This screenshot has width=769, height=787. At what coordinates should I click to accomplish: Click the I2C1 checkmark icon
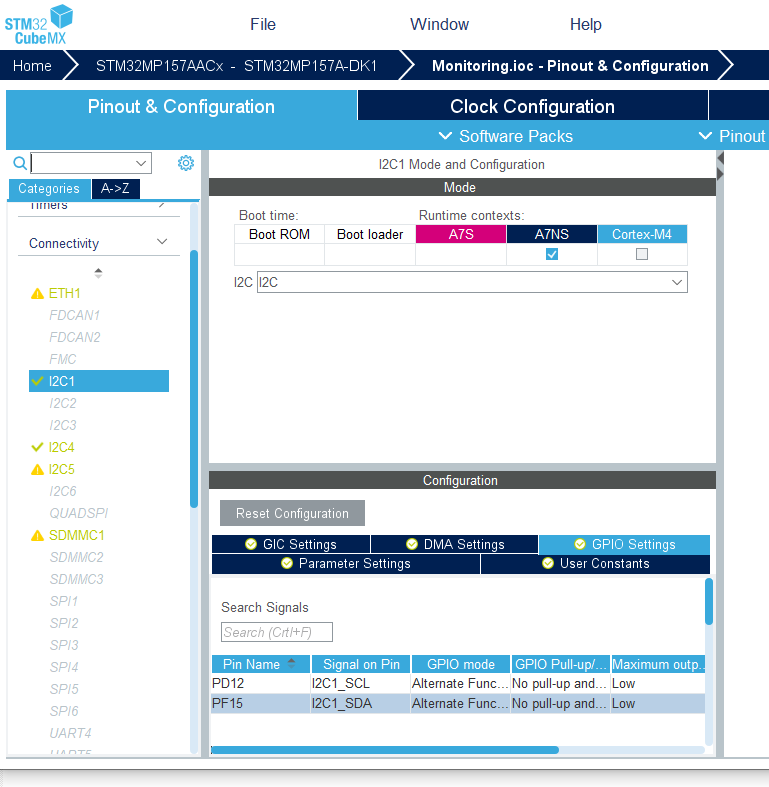click(37, 381)
